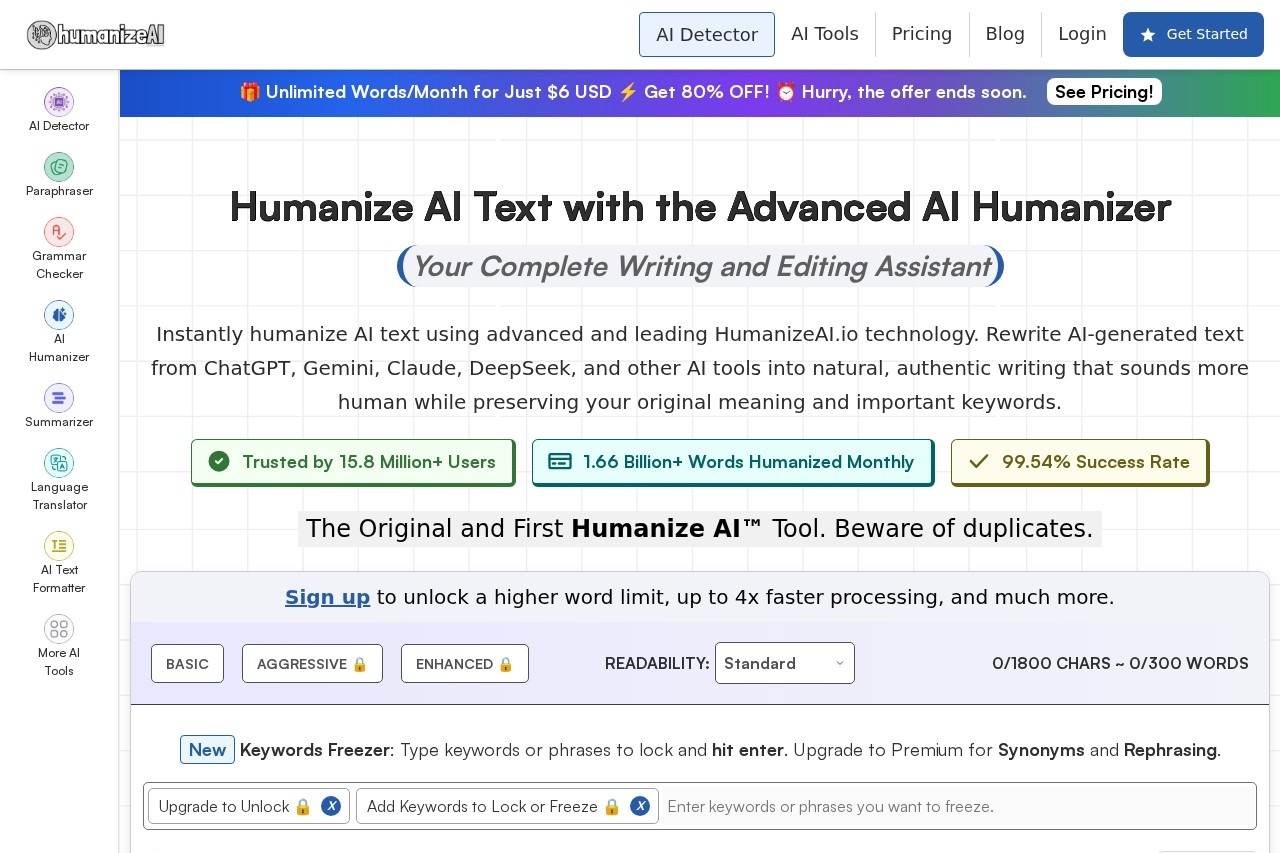Image resolution: width=1280 pixels, height=853 pixels.
Task: Click the green check icon beside Trusted Users
Action: (219, 461)
